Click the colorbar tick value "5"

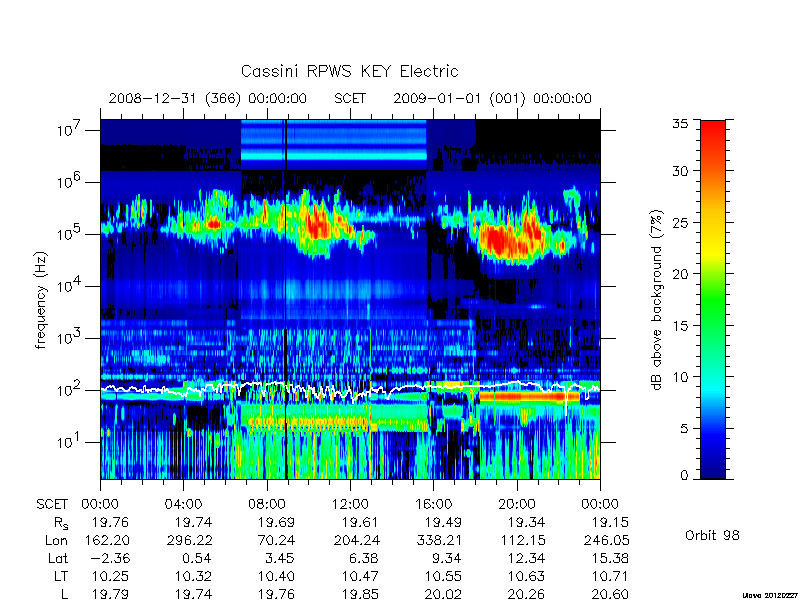pos(684,429)
